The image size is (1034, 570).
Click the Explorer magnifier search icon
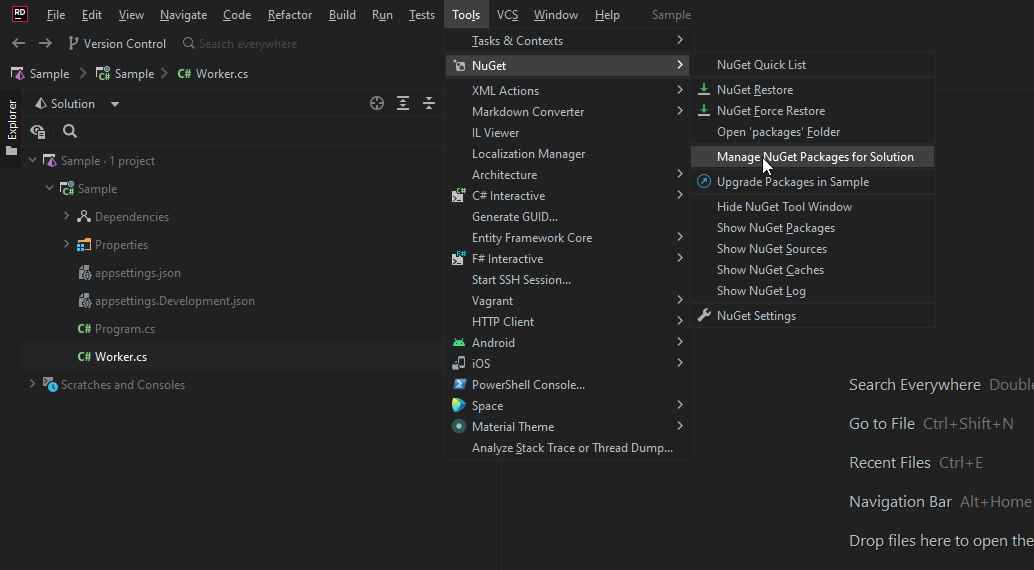70,131
